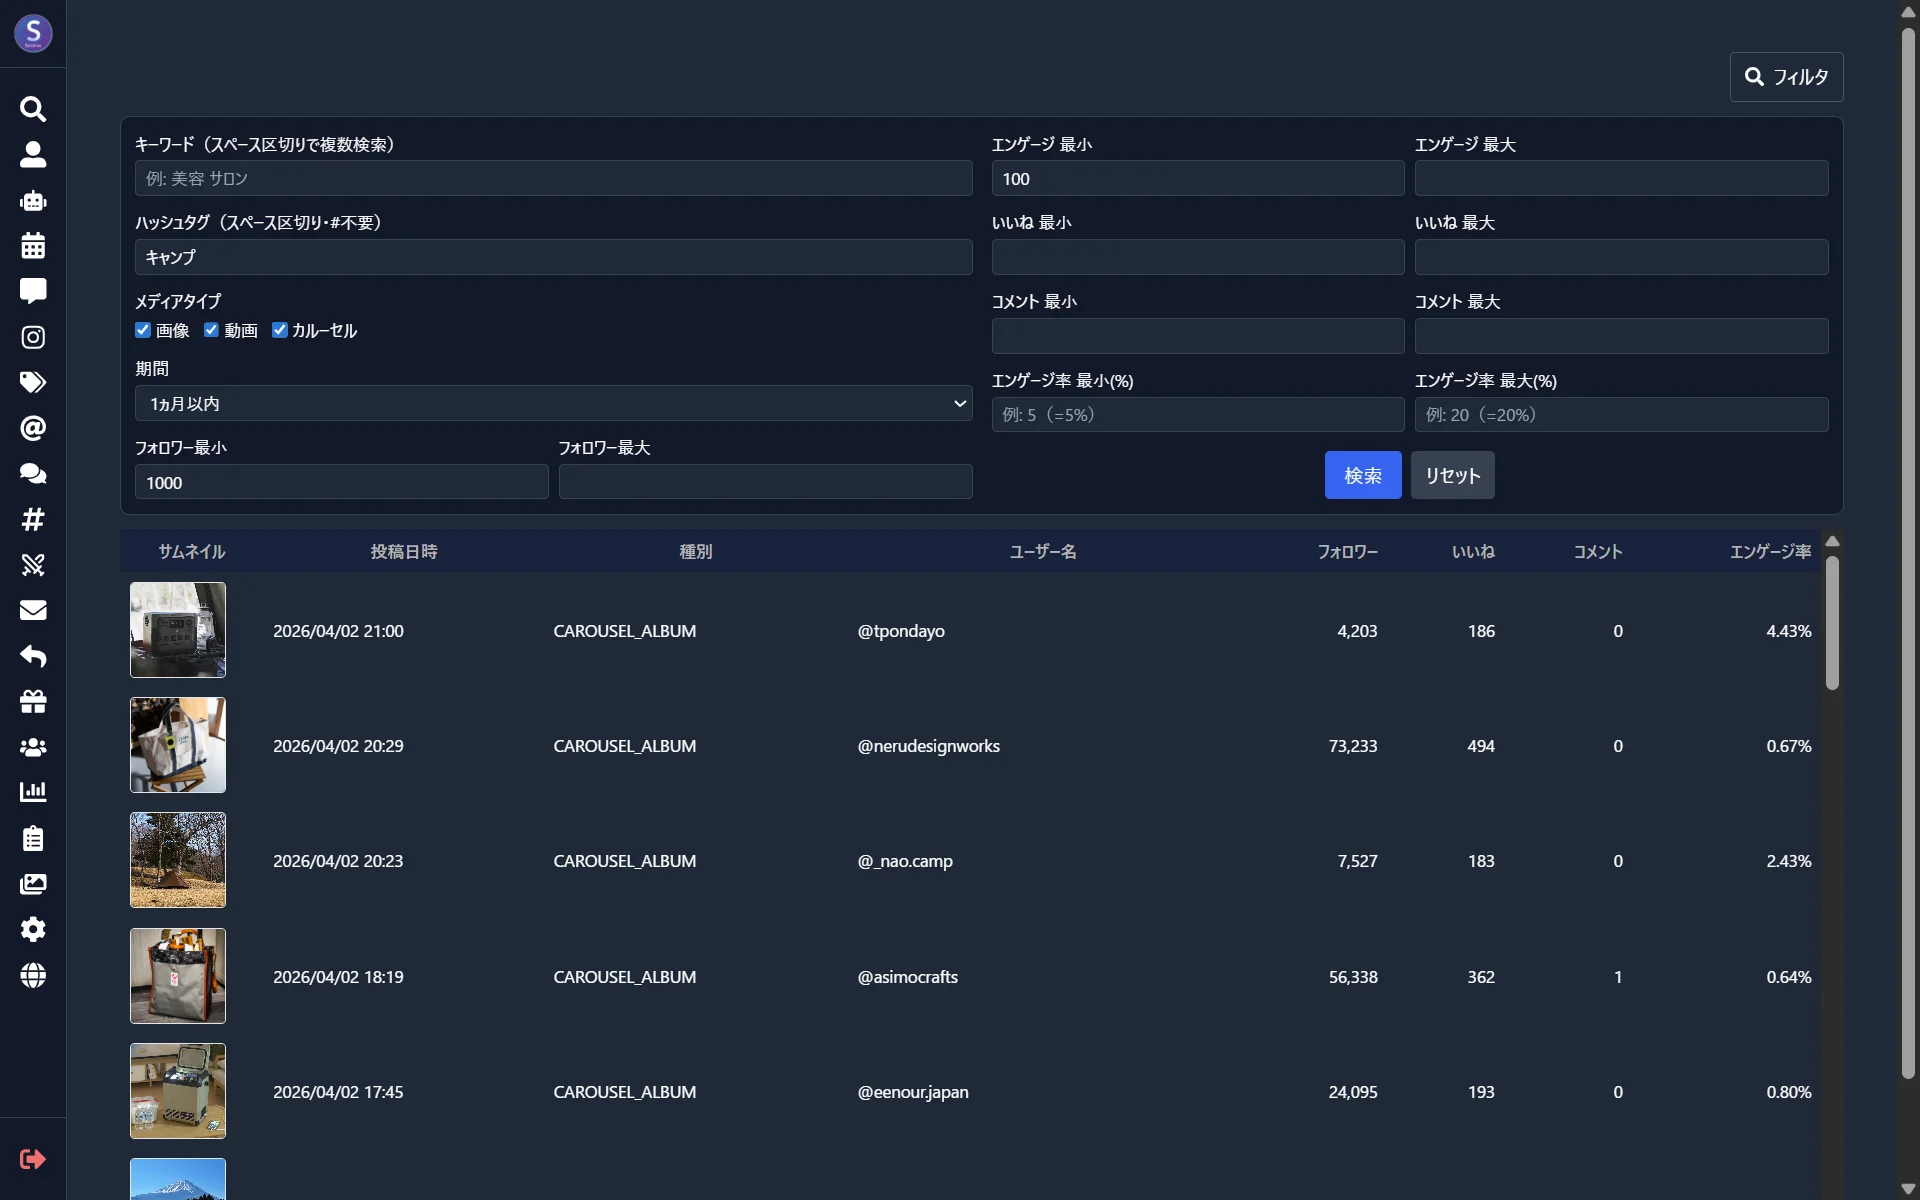Click the 投稿日時 column header
This screenshot has width=1920, height=1200.
tap(404, 551)
